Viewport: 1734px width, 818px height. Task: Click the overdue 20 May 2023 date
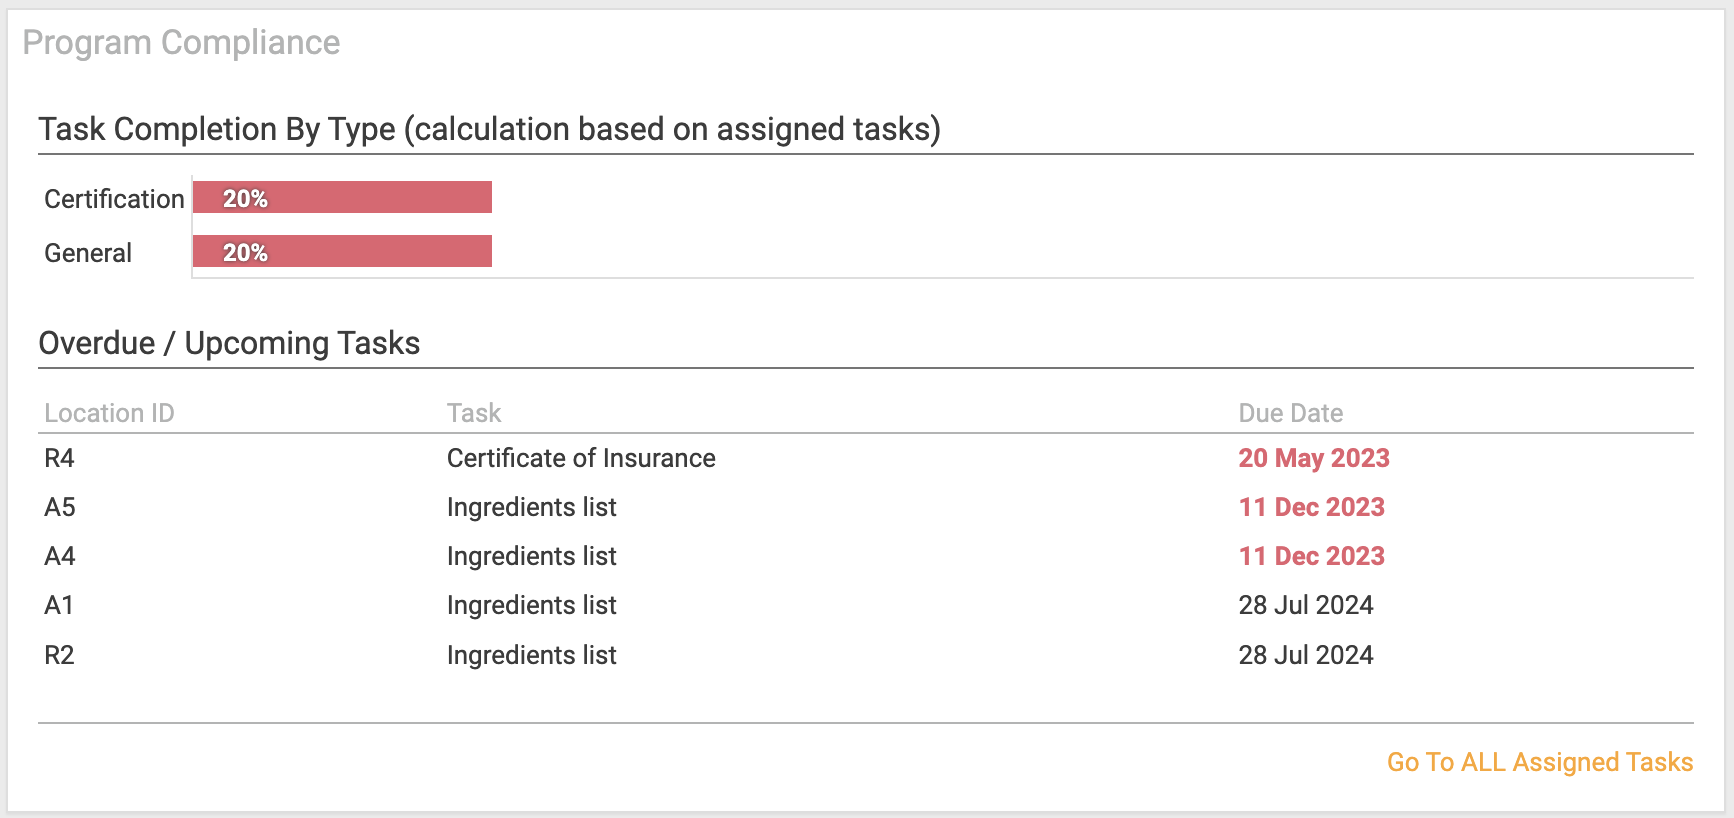(x=1314, y=458)
